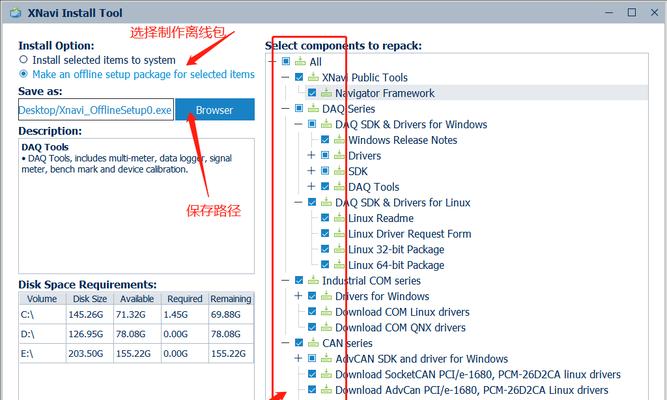Maximize the XNavi Install Tool window

(x=632, y=12)
